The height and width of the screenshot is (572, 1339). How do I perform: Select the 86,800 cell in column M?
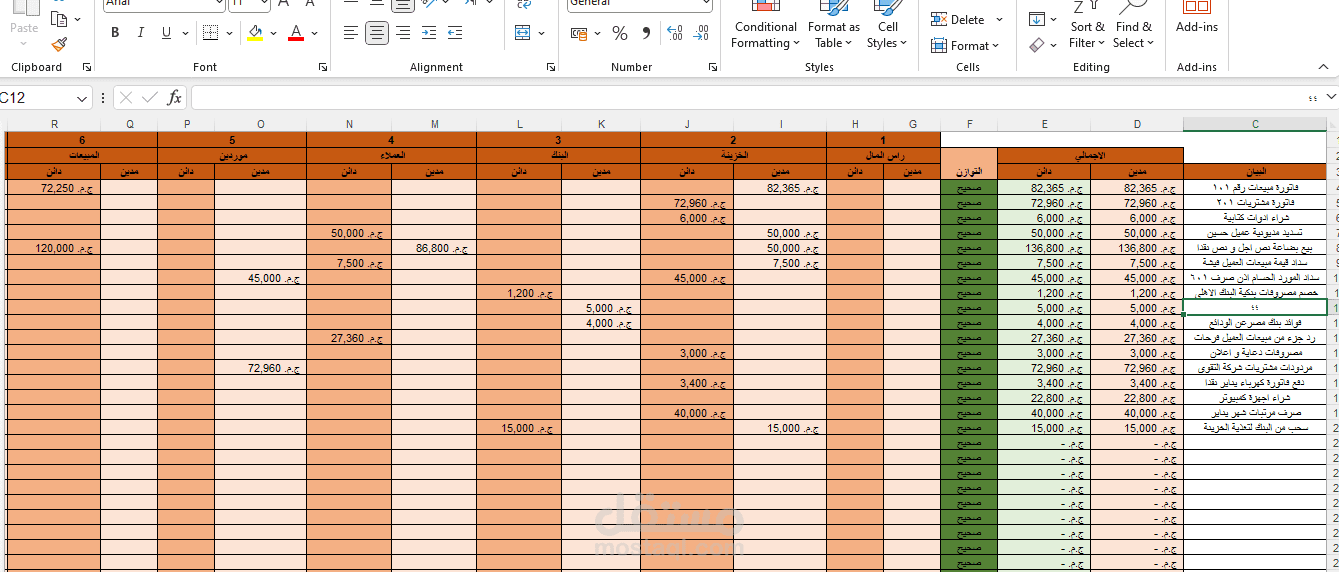pyautogui.click(x=434, y=247)
